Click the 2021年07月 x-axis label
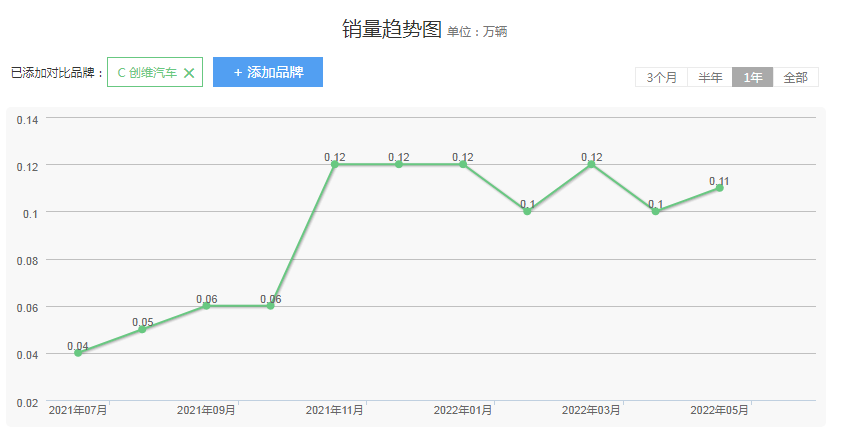 78,410
